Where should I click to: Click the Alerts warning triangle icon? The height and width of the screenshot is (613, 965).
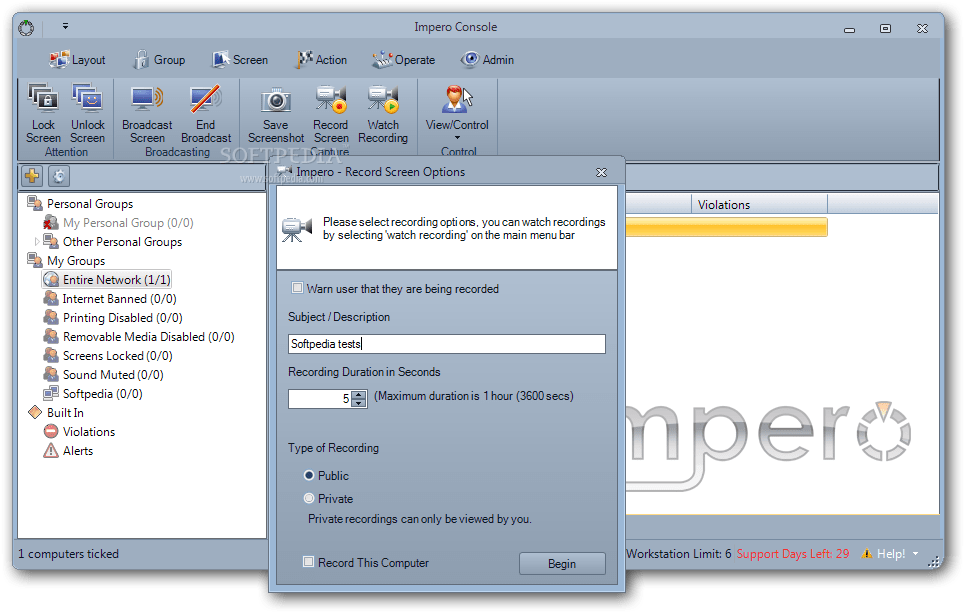click(51, 451)
